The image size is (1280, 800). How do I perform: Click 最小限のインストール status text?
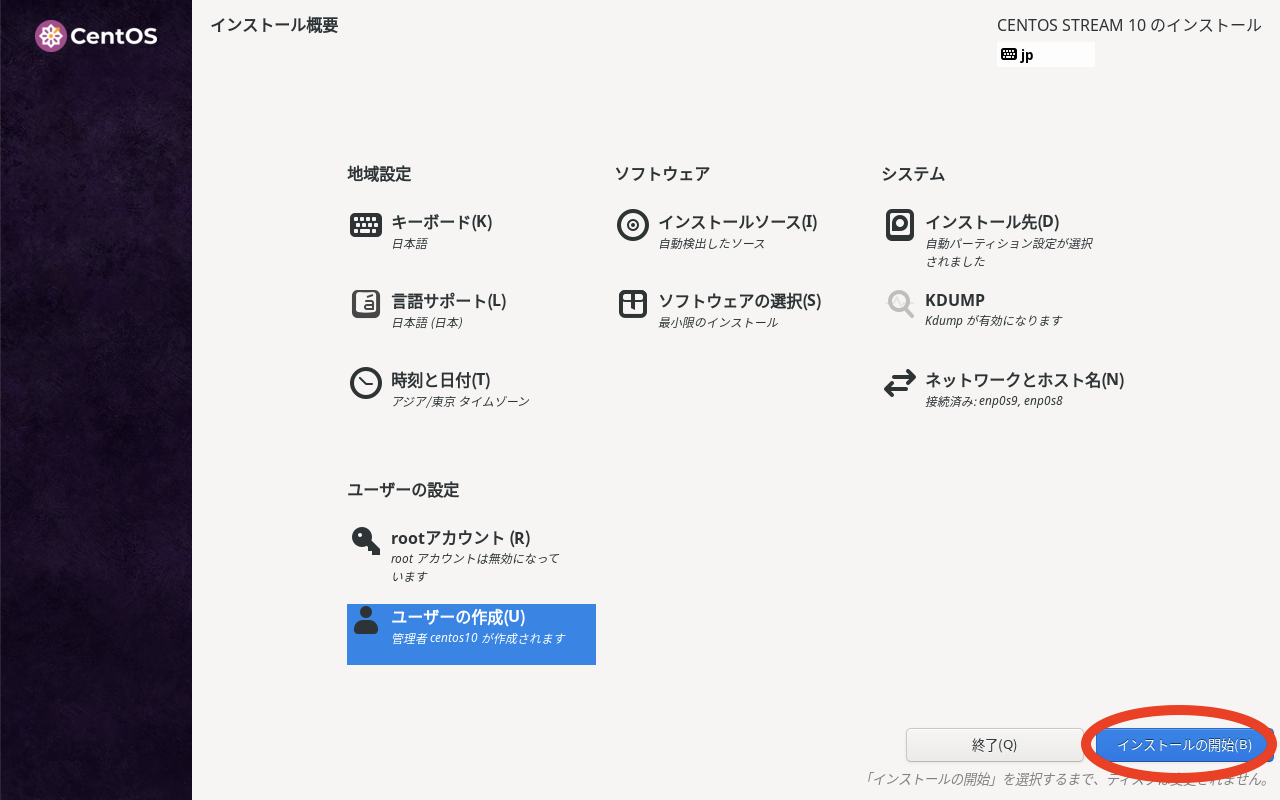pos(718,322)
